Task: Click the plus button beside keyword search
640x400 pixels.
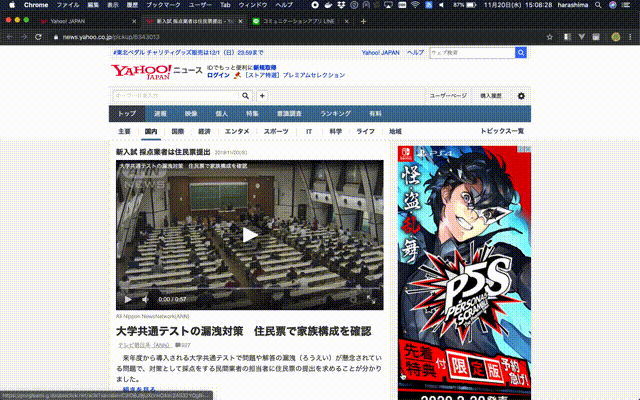Action: (262, 96)
